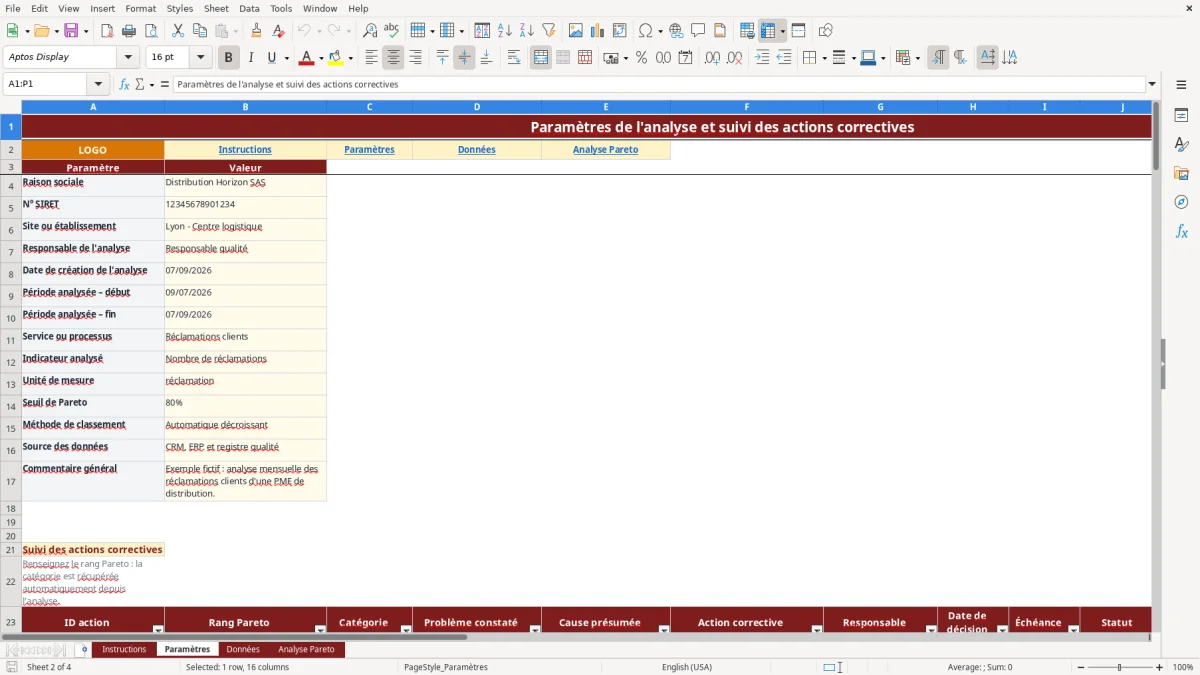Open the Underline style dropdown arrow
The image size is (1200, 675).
pyautogui.click(x=286, y=58)
